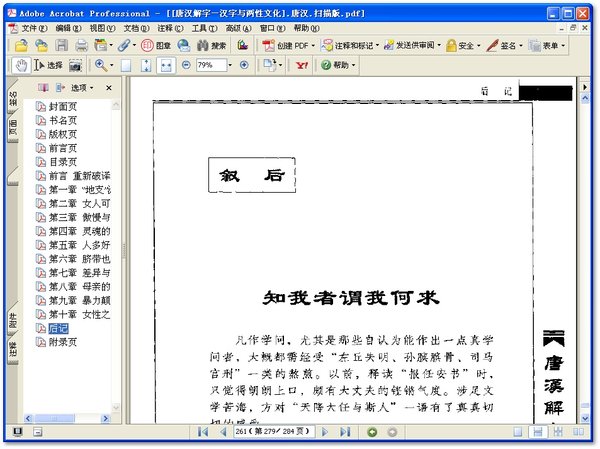This screenshot has height=449, width=600.
Task: Jump to the last page
Action: point(345,432)
